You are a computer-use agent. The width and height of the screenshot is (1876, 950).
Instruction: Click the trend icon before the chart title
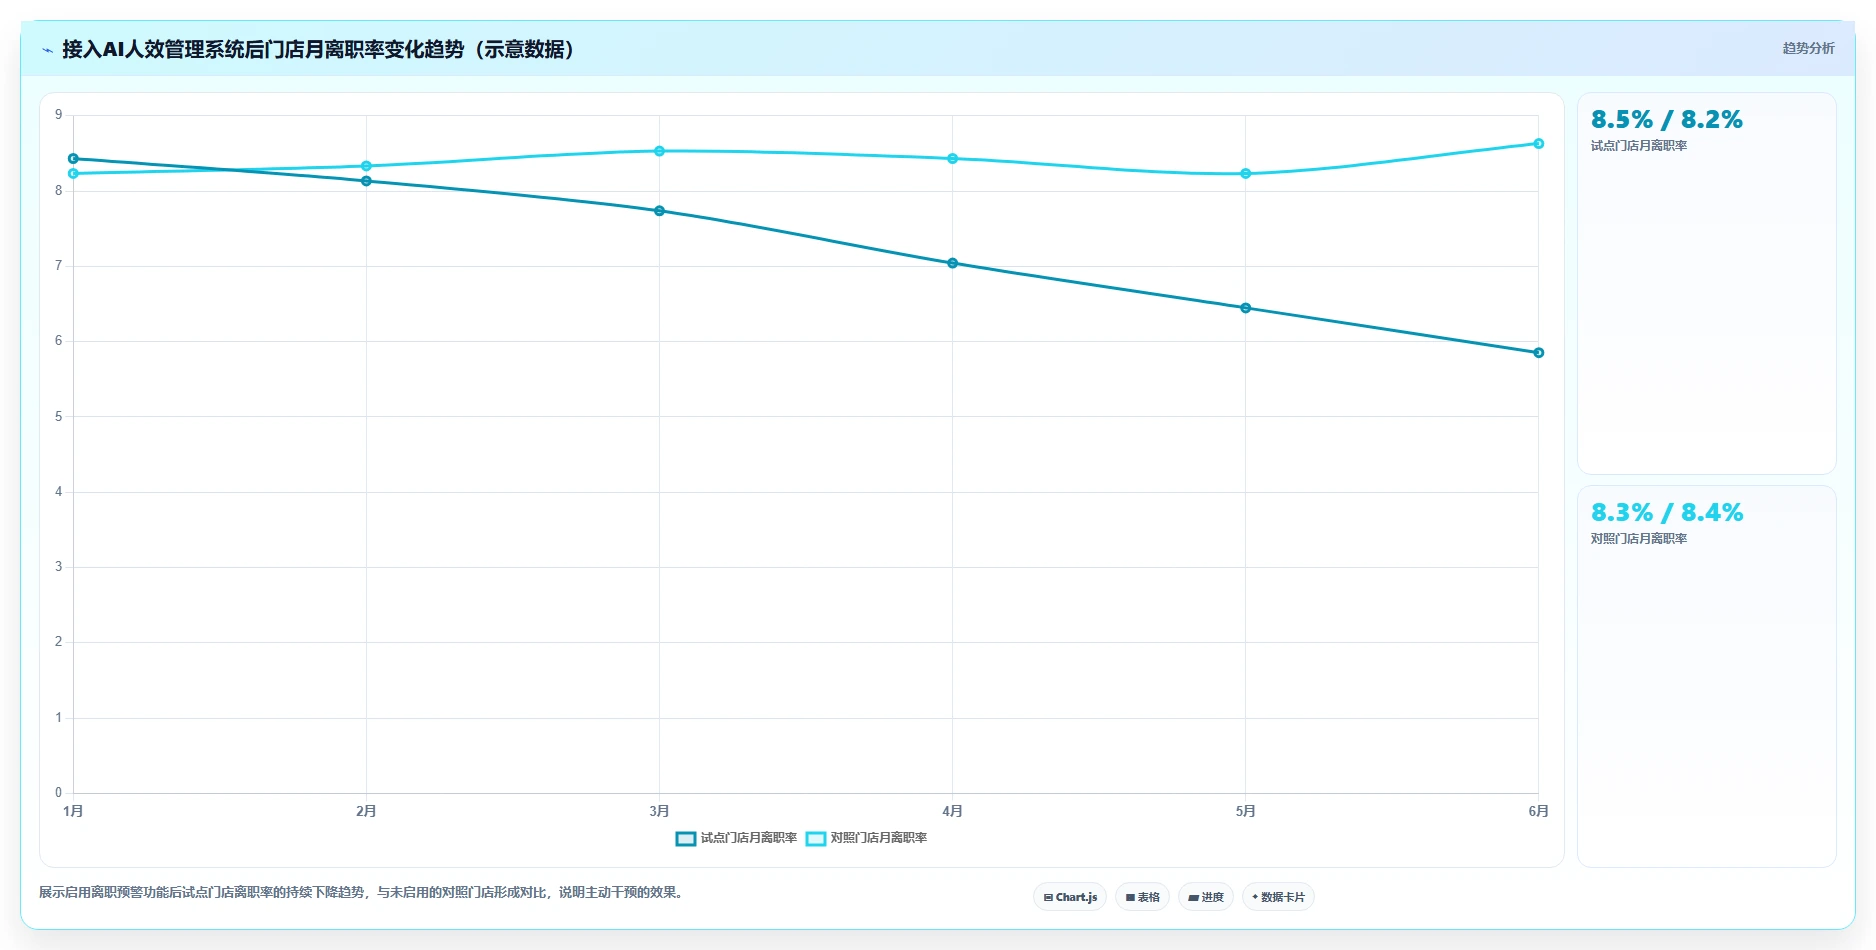coord(47,50)
